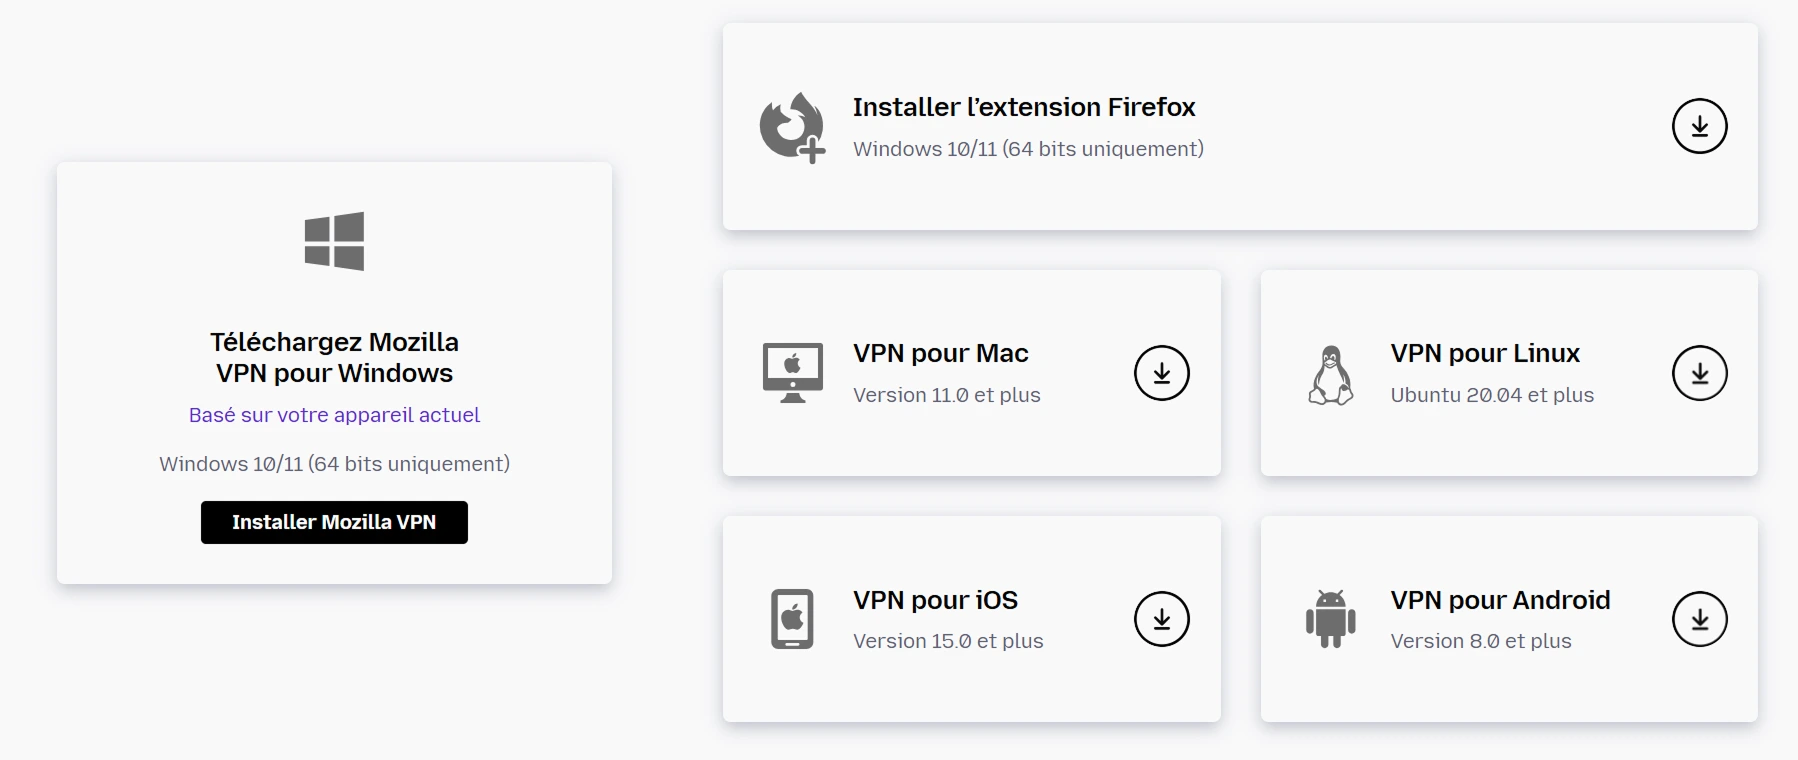Click the Windows logo icon
Screen dimensions: 1798x760
tap(334, 241)
